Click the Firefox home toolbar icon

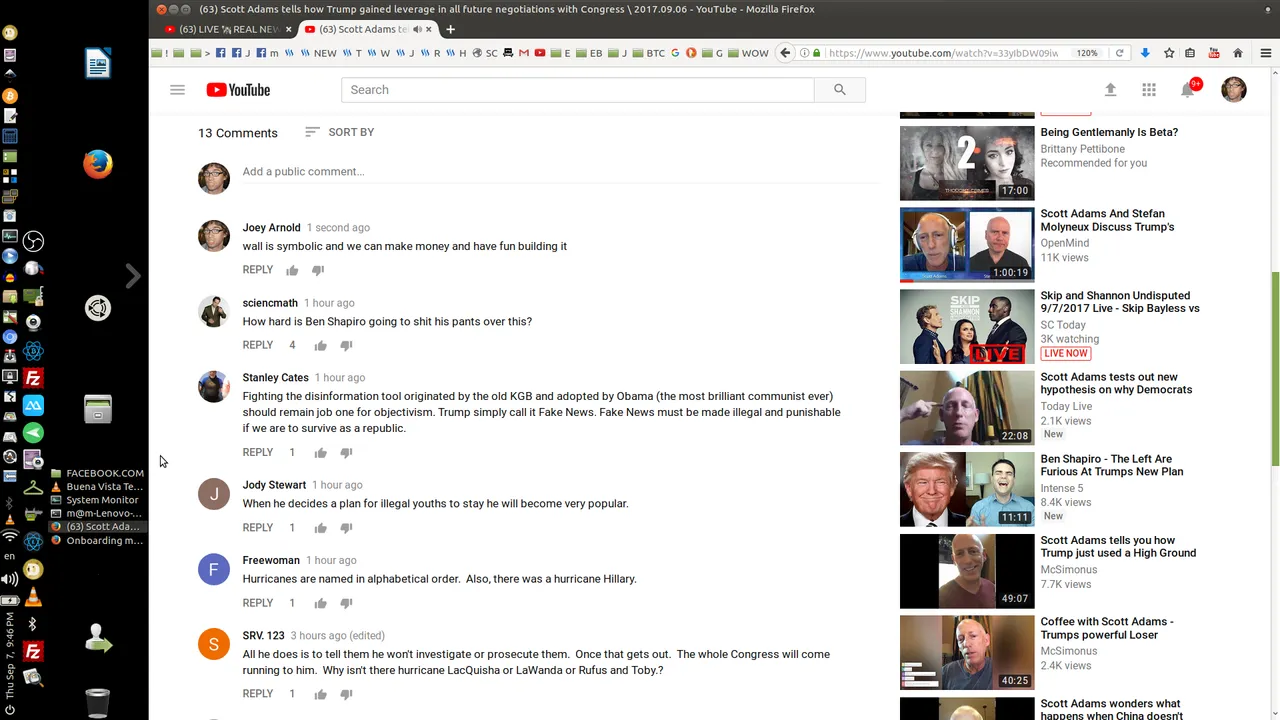1238,53
